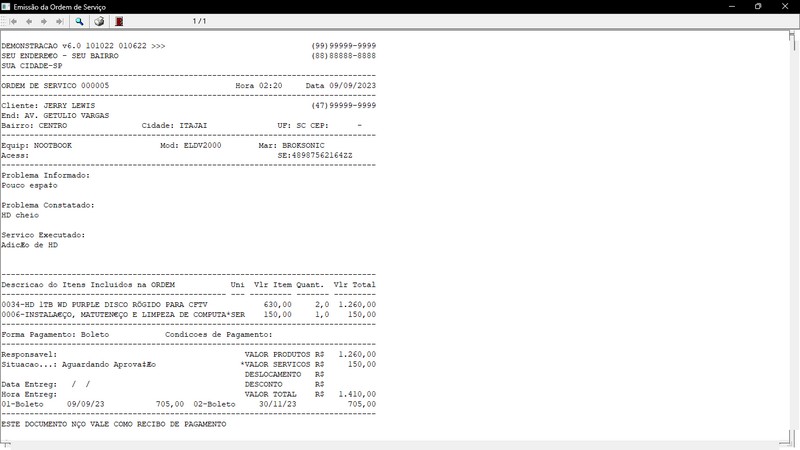
Task: Click 'ESTE DOCUMENTO' footer disclaimer line
Action: [x=114, y=424]
